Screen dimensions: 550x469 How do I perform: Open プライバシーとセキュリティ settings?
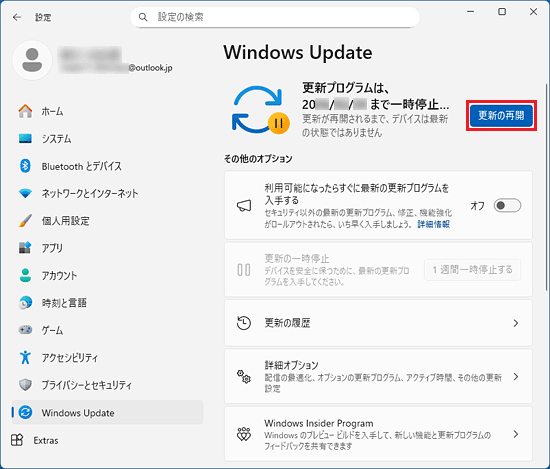107,385
